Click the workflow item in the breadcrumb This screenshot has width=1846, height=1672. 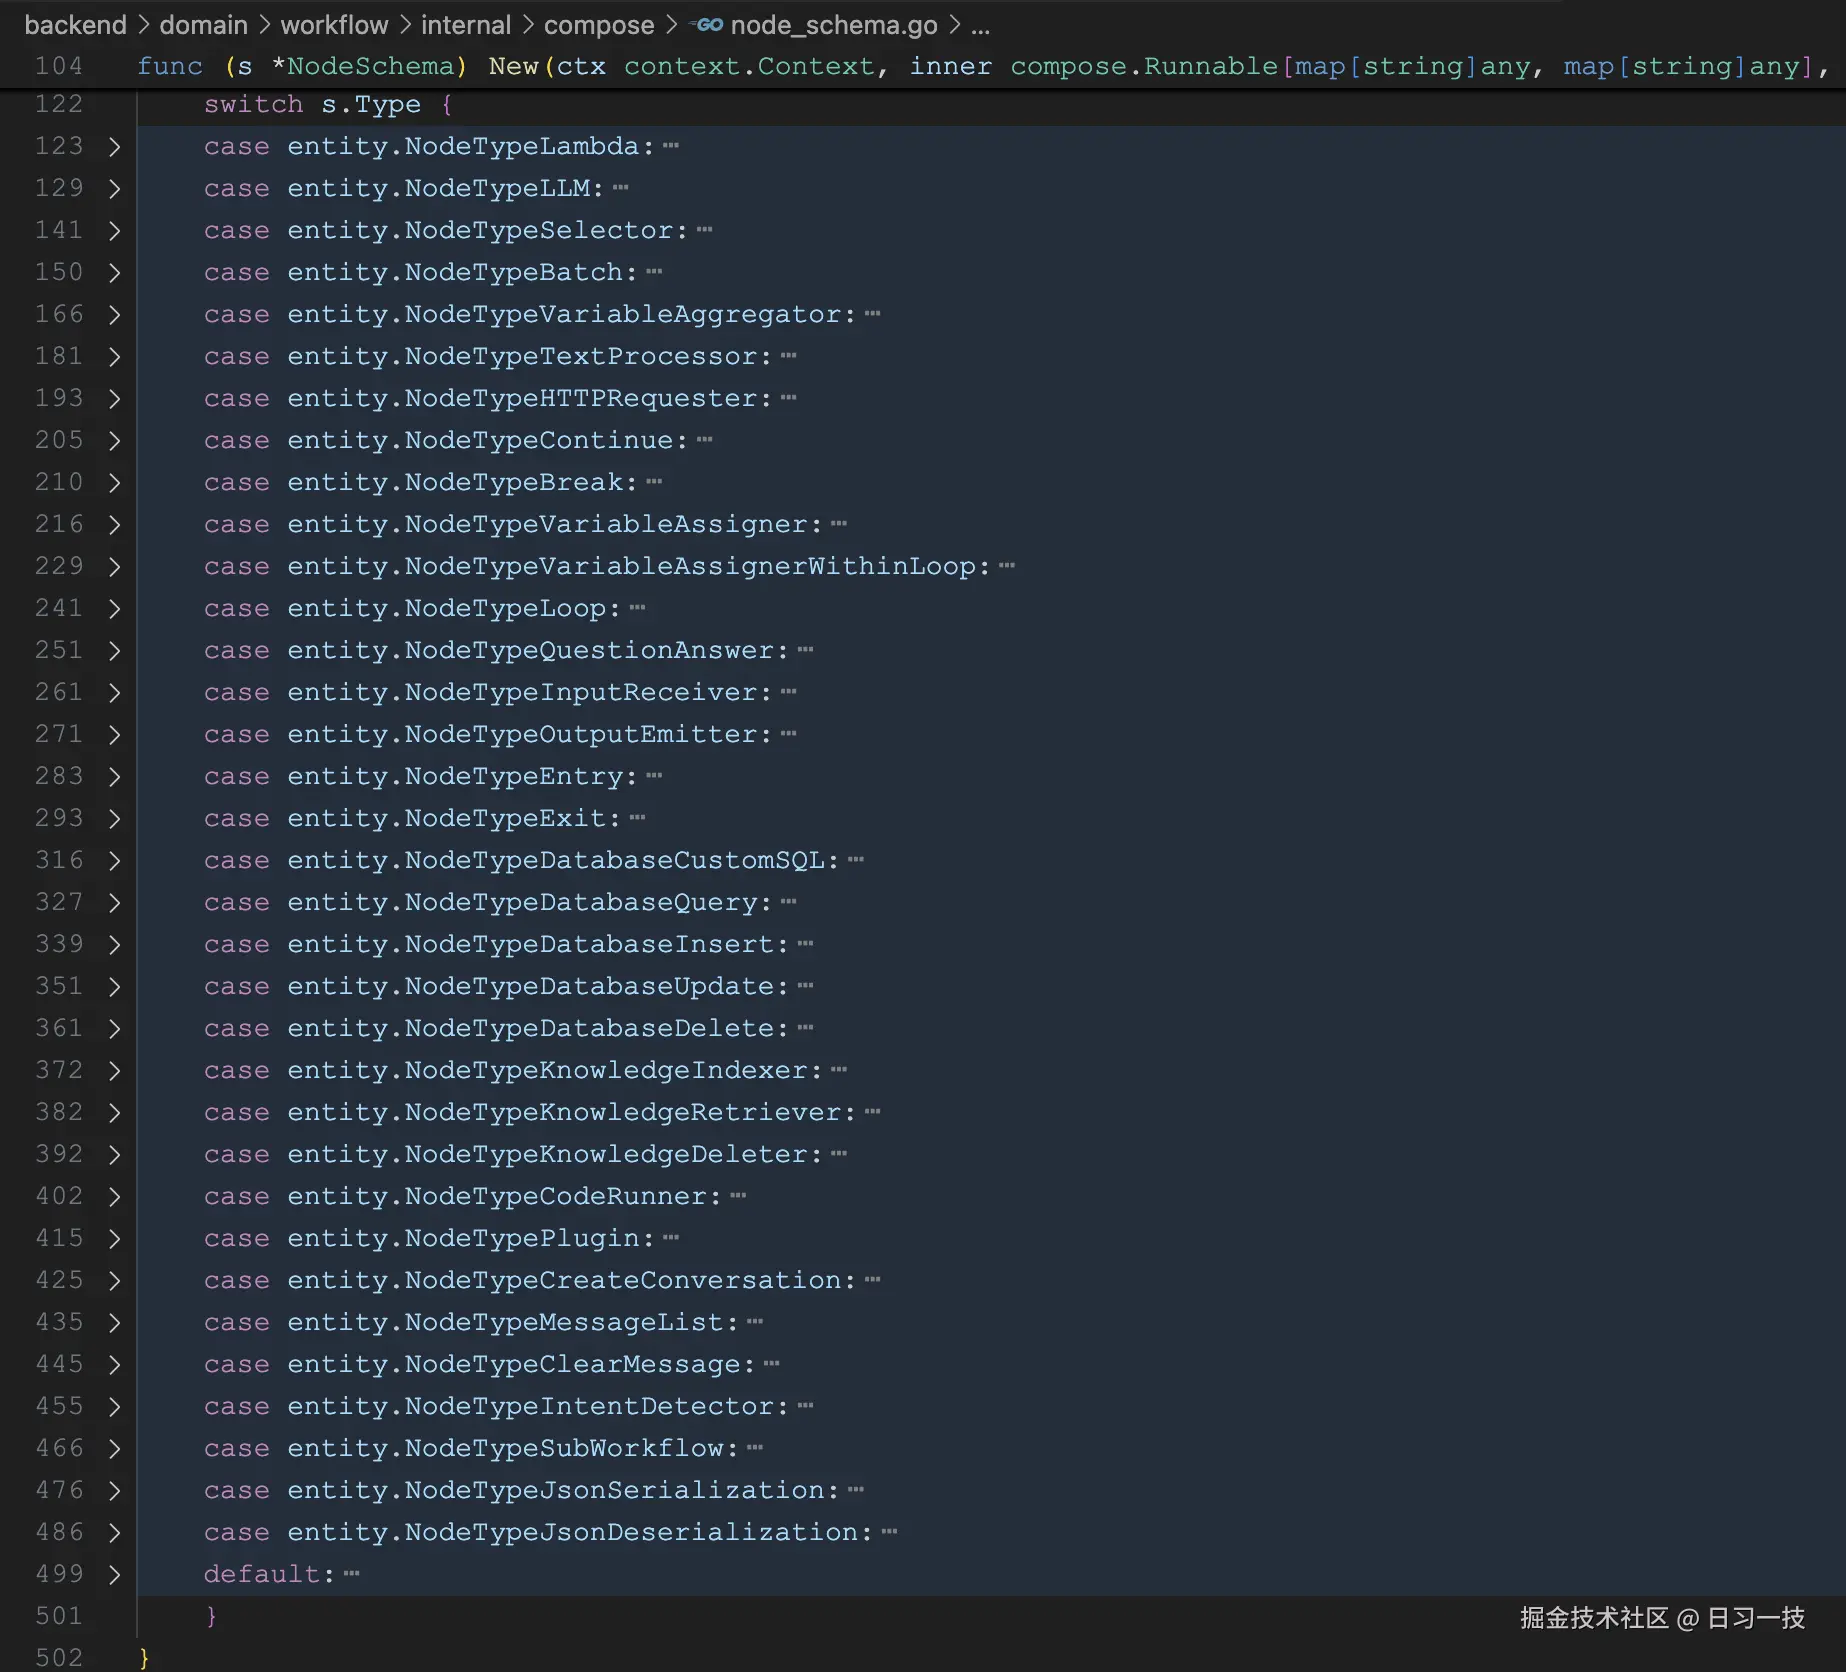(x=333, y=25)
